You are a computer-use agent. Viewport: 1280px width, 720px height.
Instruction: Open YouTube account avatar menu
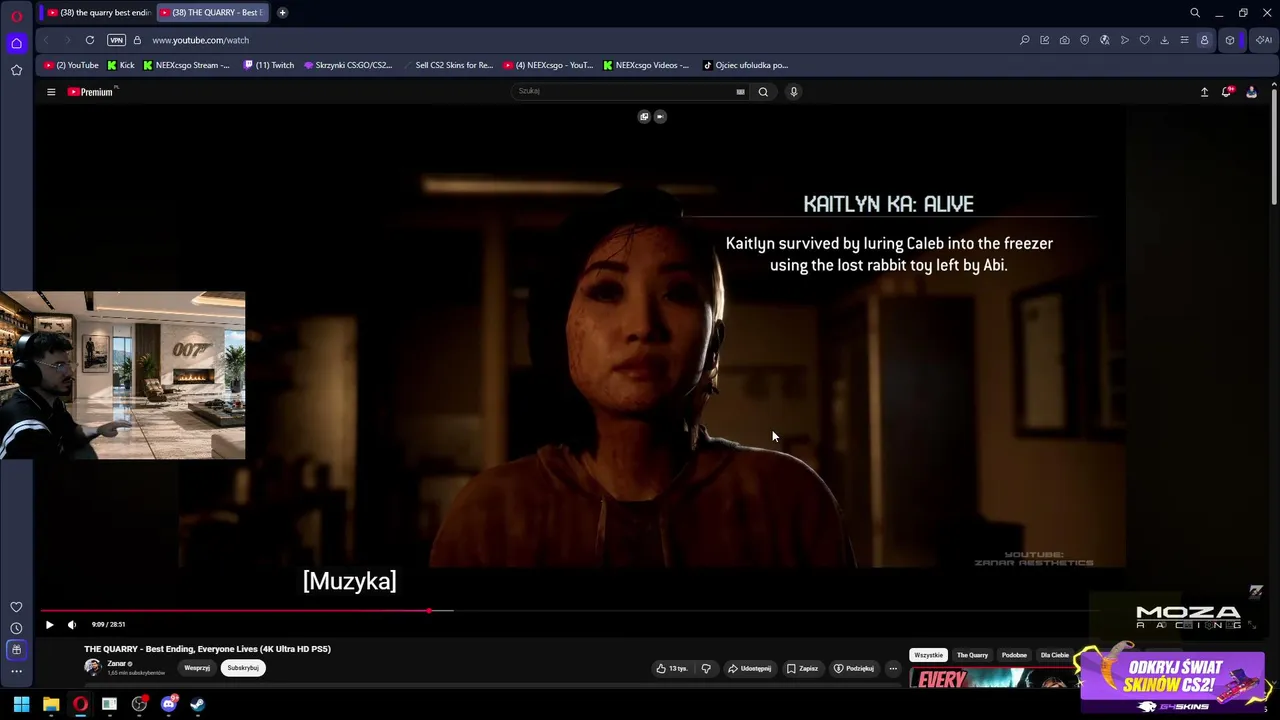[x=1251, y=92]
